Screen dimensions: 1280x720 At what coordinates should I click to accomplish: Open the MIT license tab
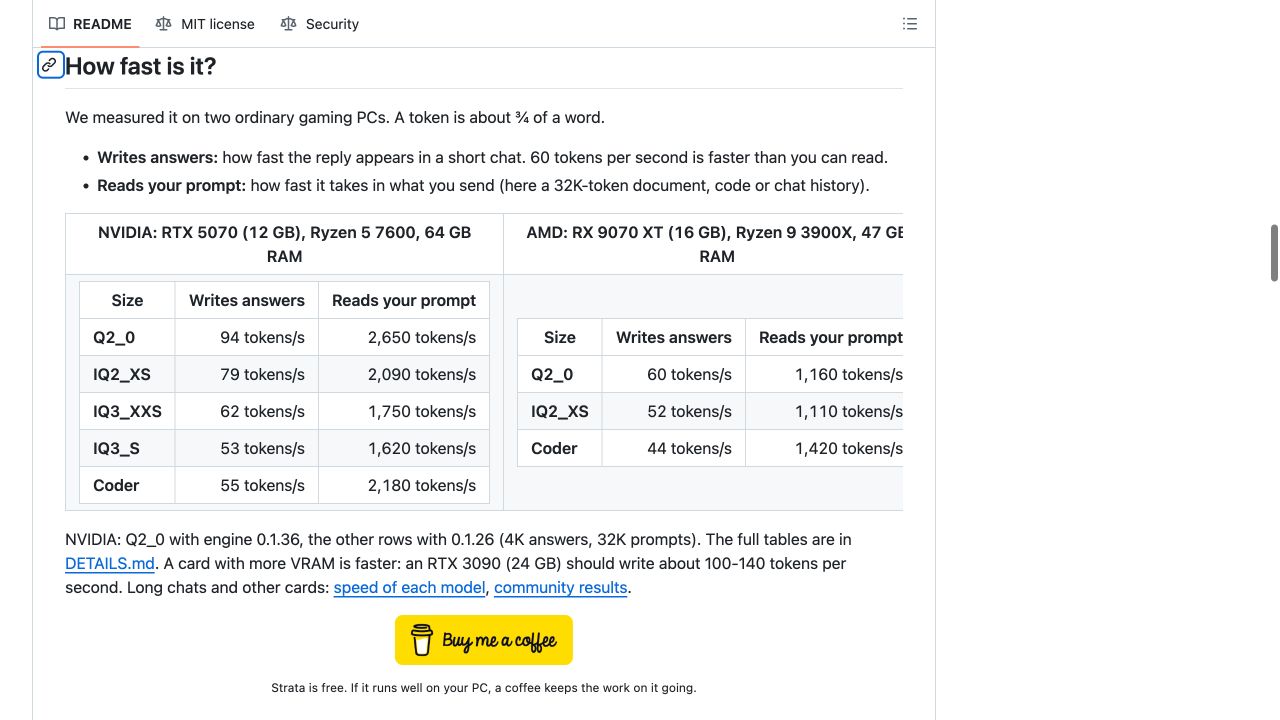tap(205, 24)
